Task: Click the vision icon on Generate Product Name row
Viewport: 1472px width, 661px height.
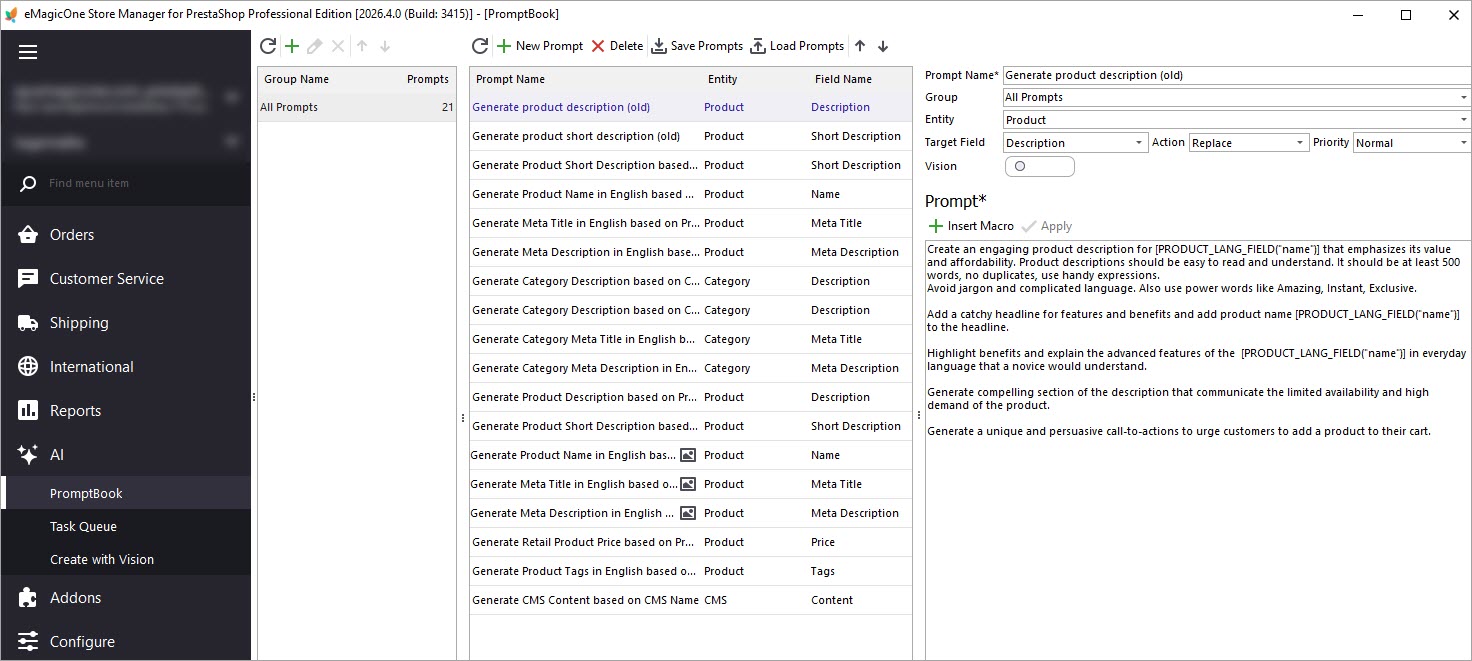Action: (x=688, y=455)
